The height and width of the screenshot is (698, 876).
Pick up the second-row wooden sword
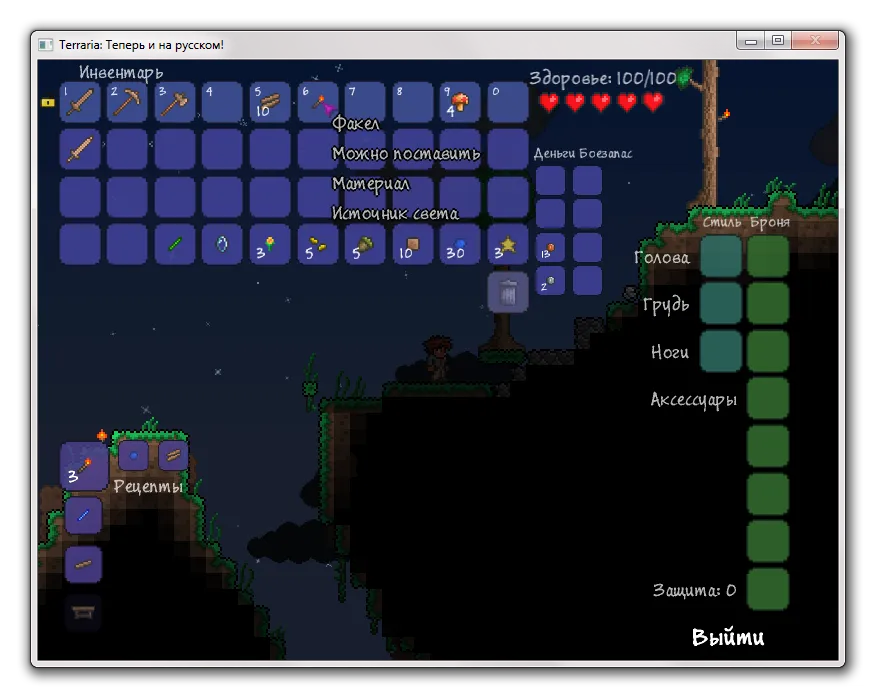tap(80, 150)
